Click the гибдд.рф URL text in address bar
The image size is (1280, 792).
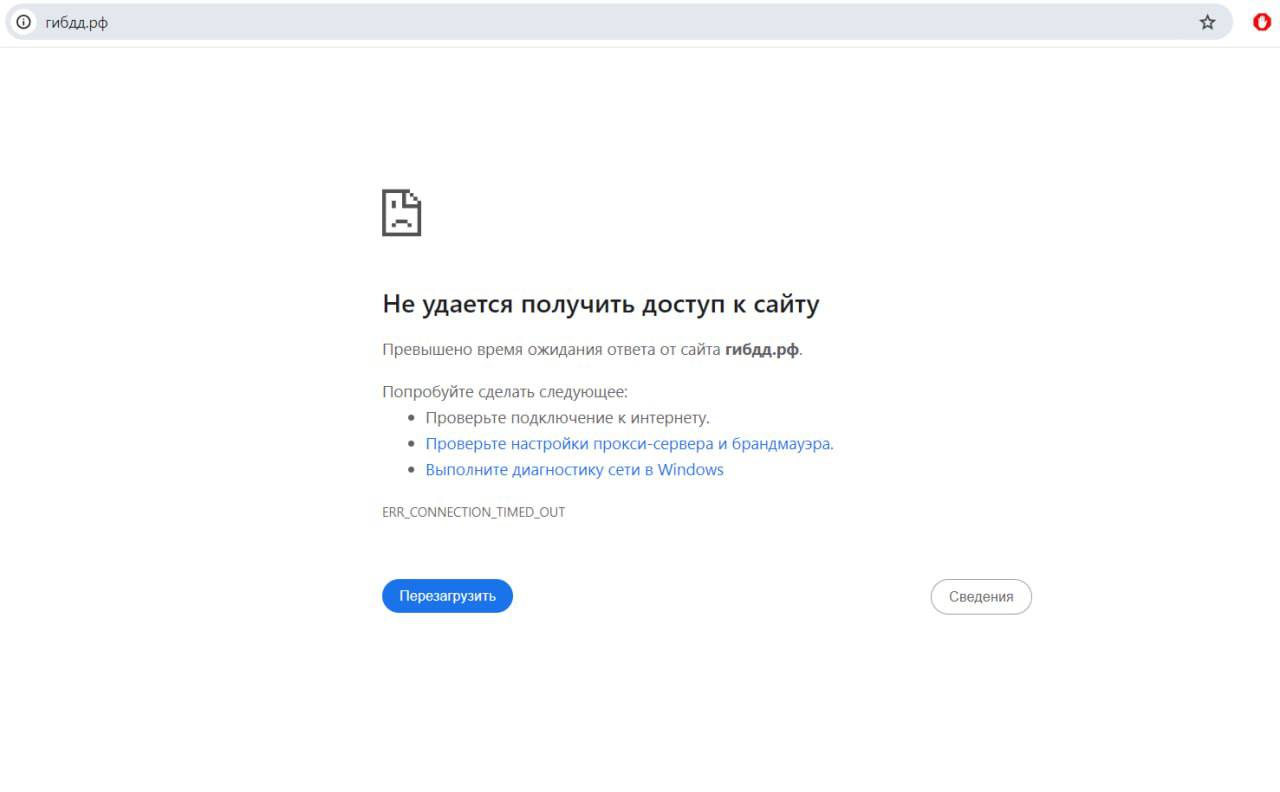tap(77, 22)
